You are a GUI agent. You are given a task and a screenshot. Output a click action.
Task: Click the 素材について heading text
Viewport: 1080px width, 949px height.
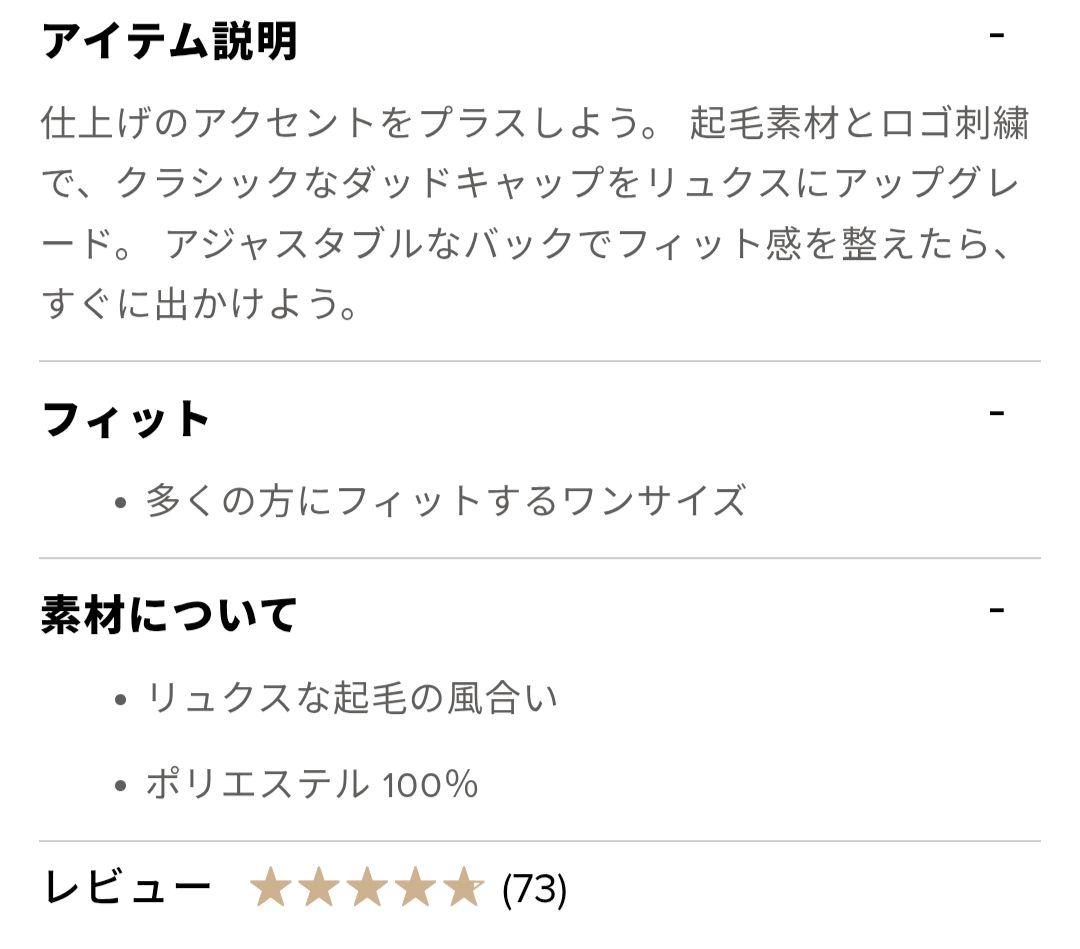pyautogui.click(x=169, y=614)
